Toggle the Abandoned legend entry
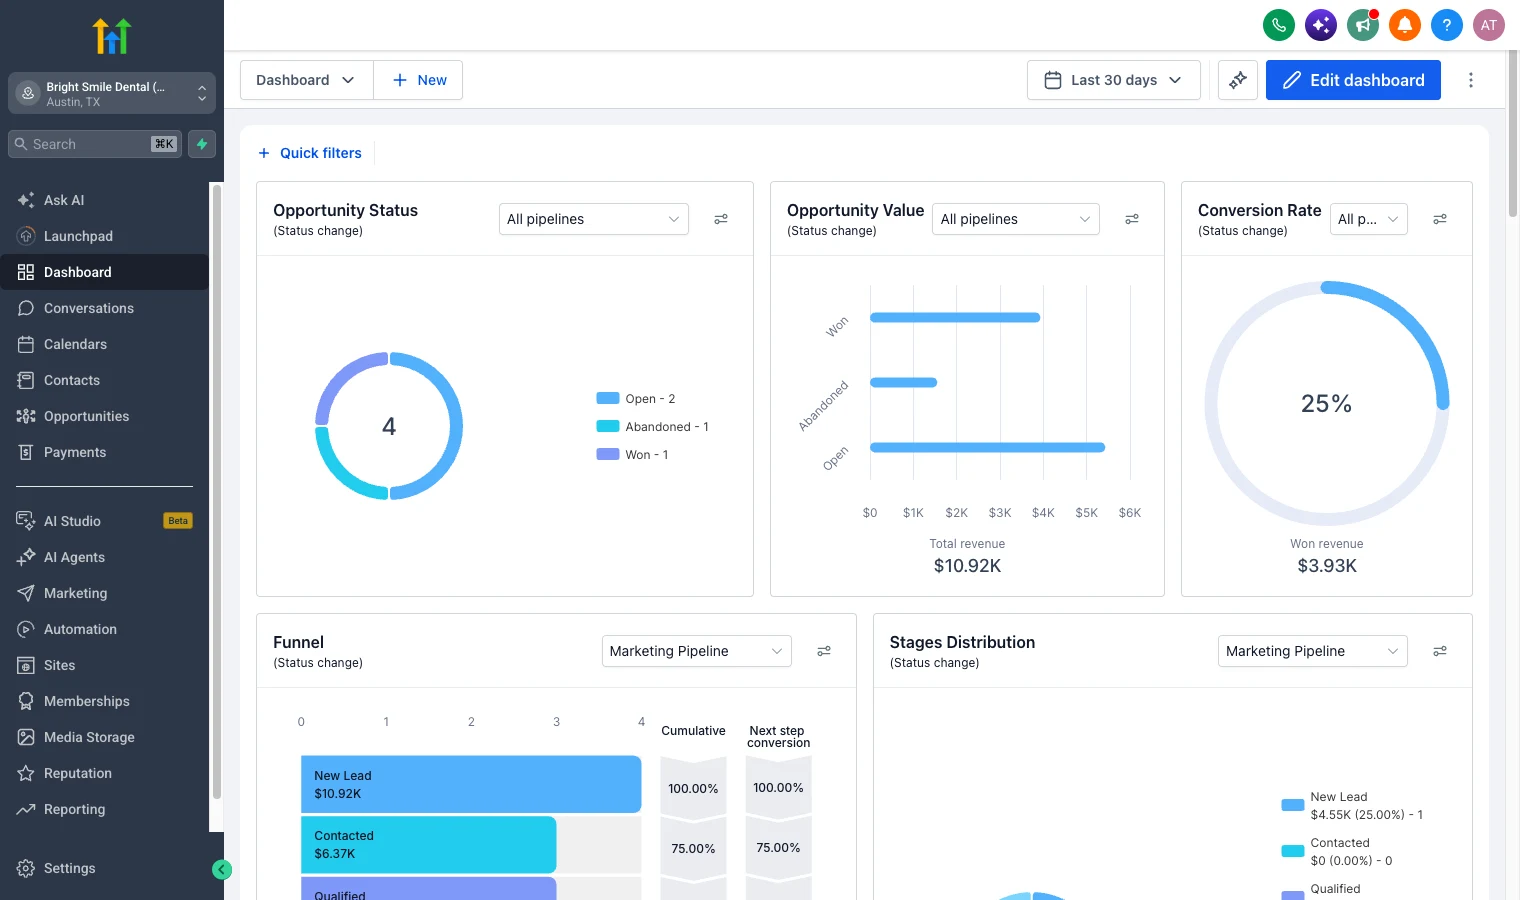Viewport: 1520px width, 900px height. pos(653,426)
